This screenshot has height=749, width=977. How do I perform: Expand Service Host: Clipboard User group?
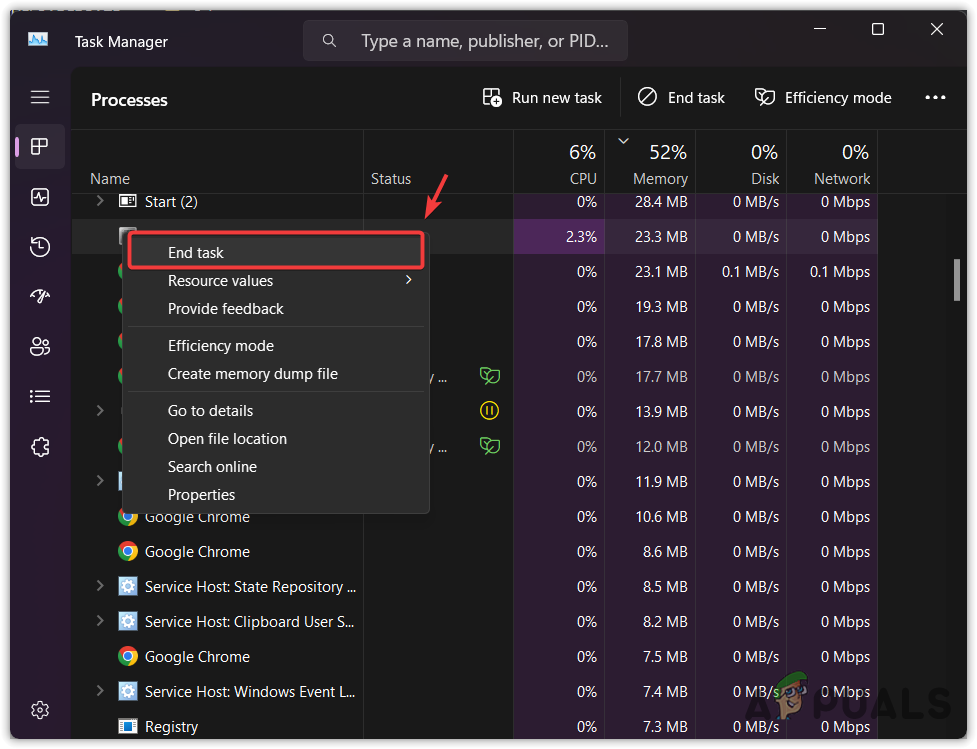[x=100, y=621]
